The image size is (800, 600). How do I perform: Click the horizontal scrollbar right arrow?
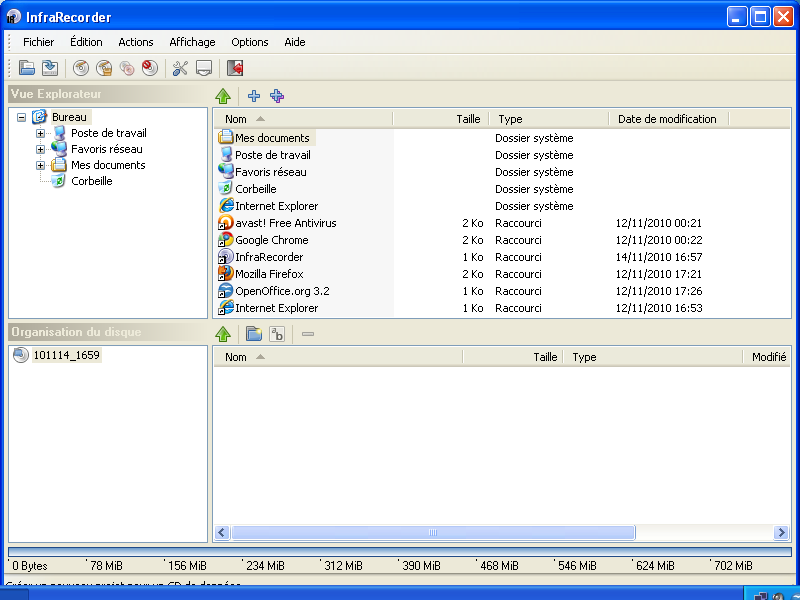pos(782,533)
